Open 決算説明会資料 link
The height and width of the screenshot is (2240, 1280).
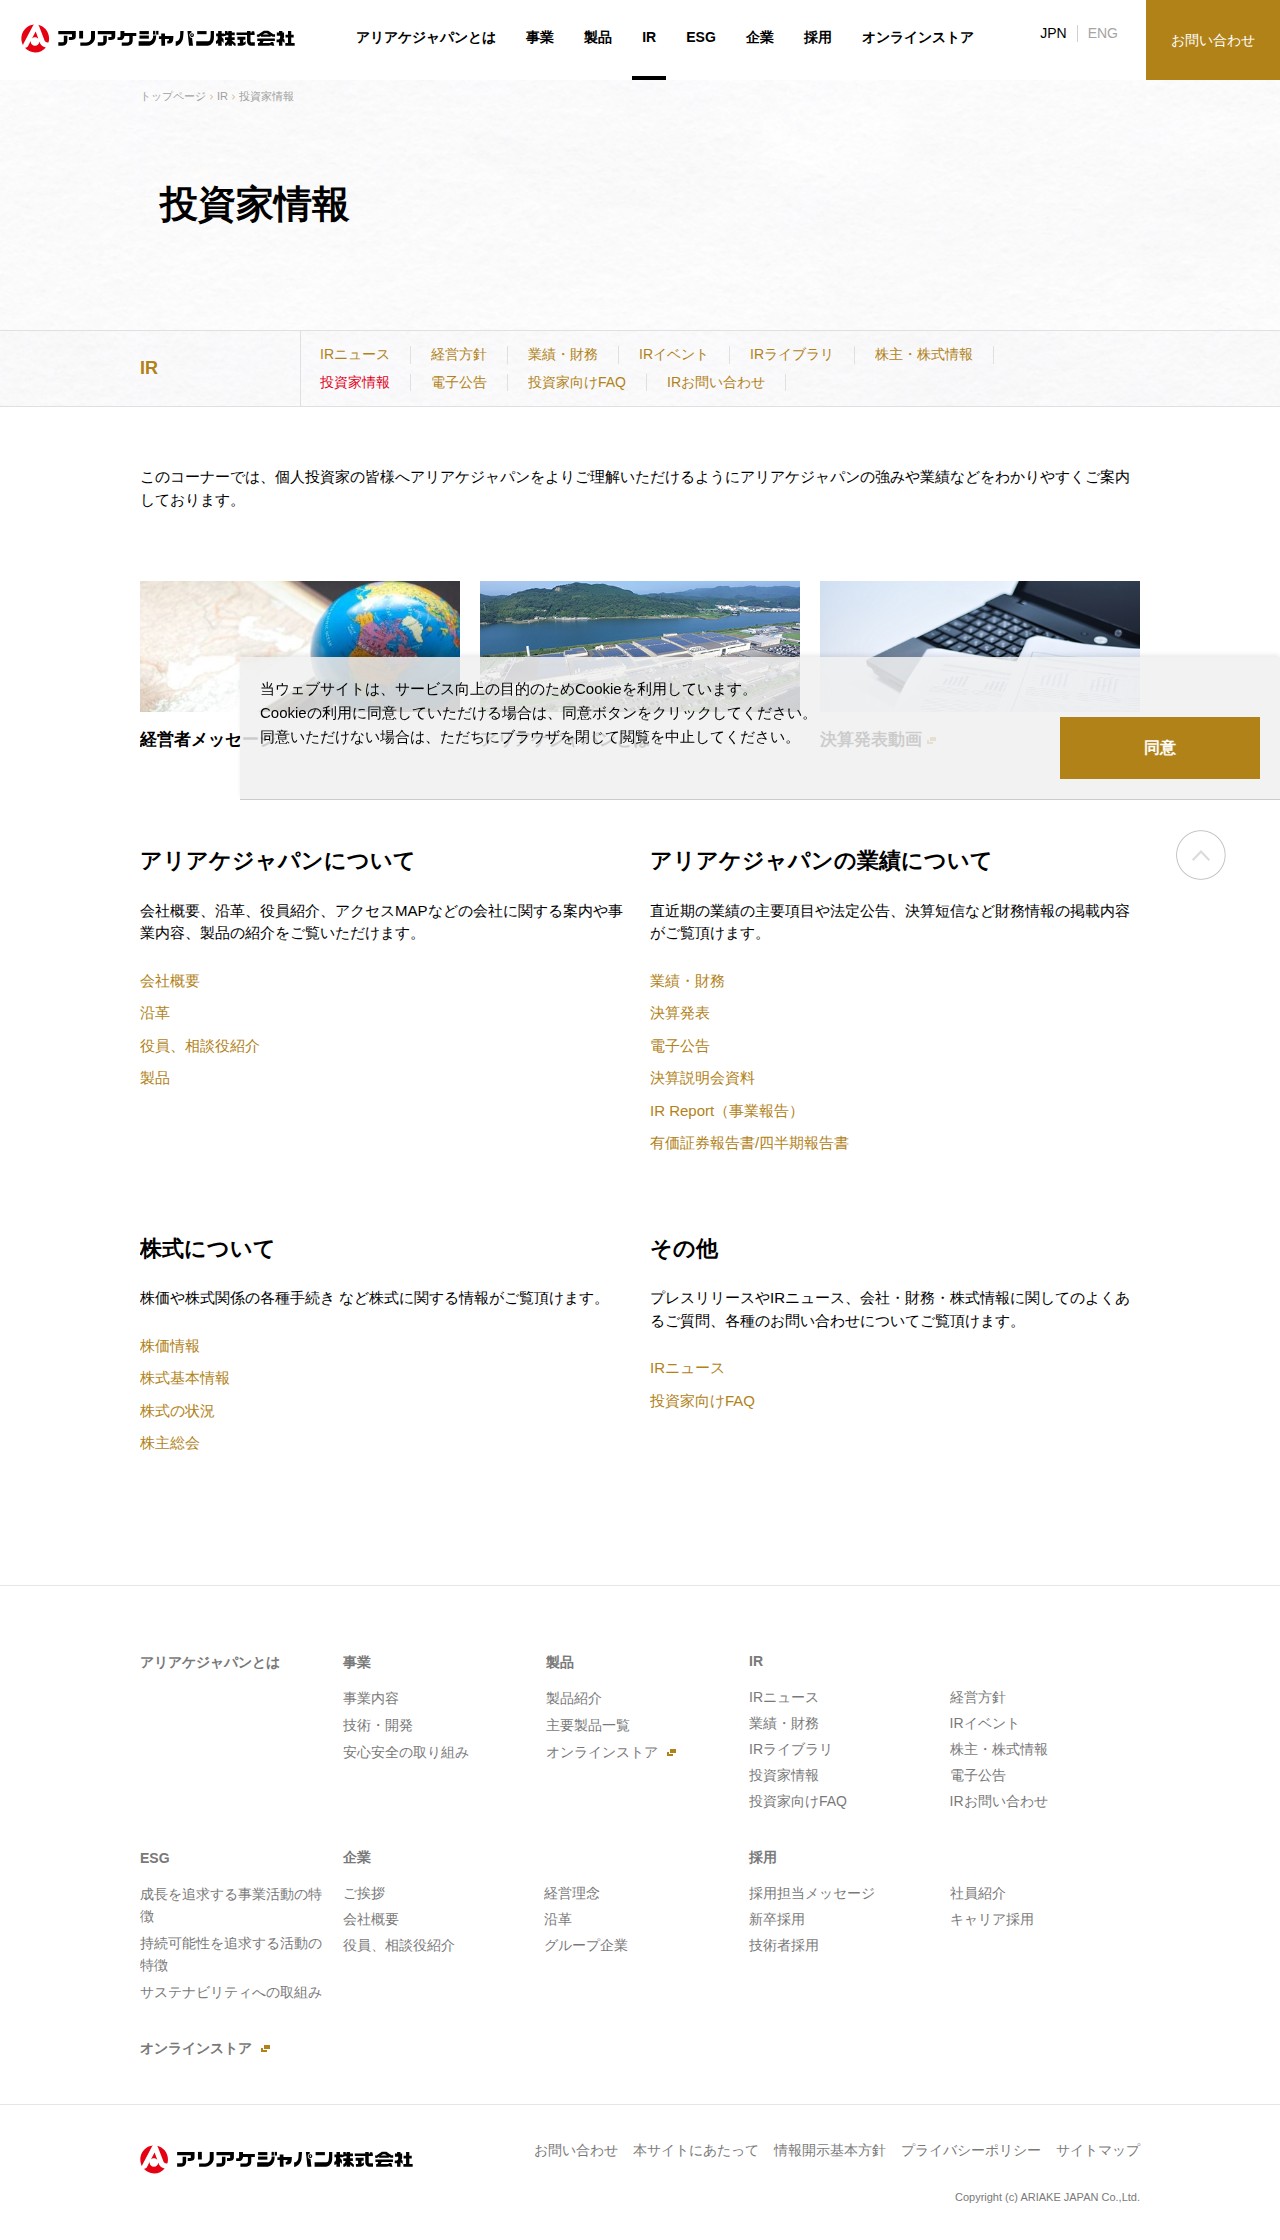click(x=702, y=1078)
